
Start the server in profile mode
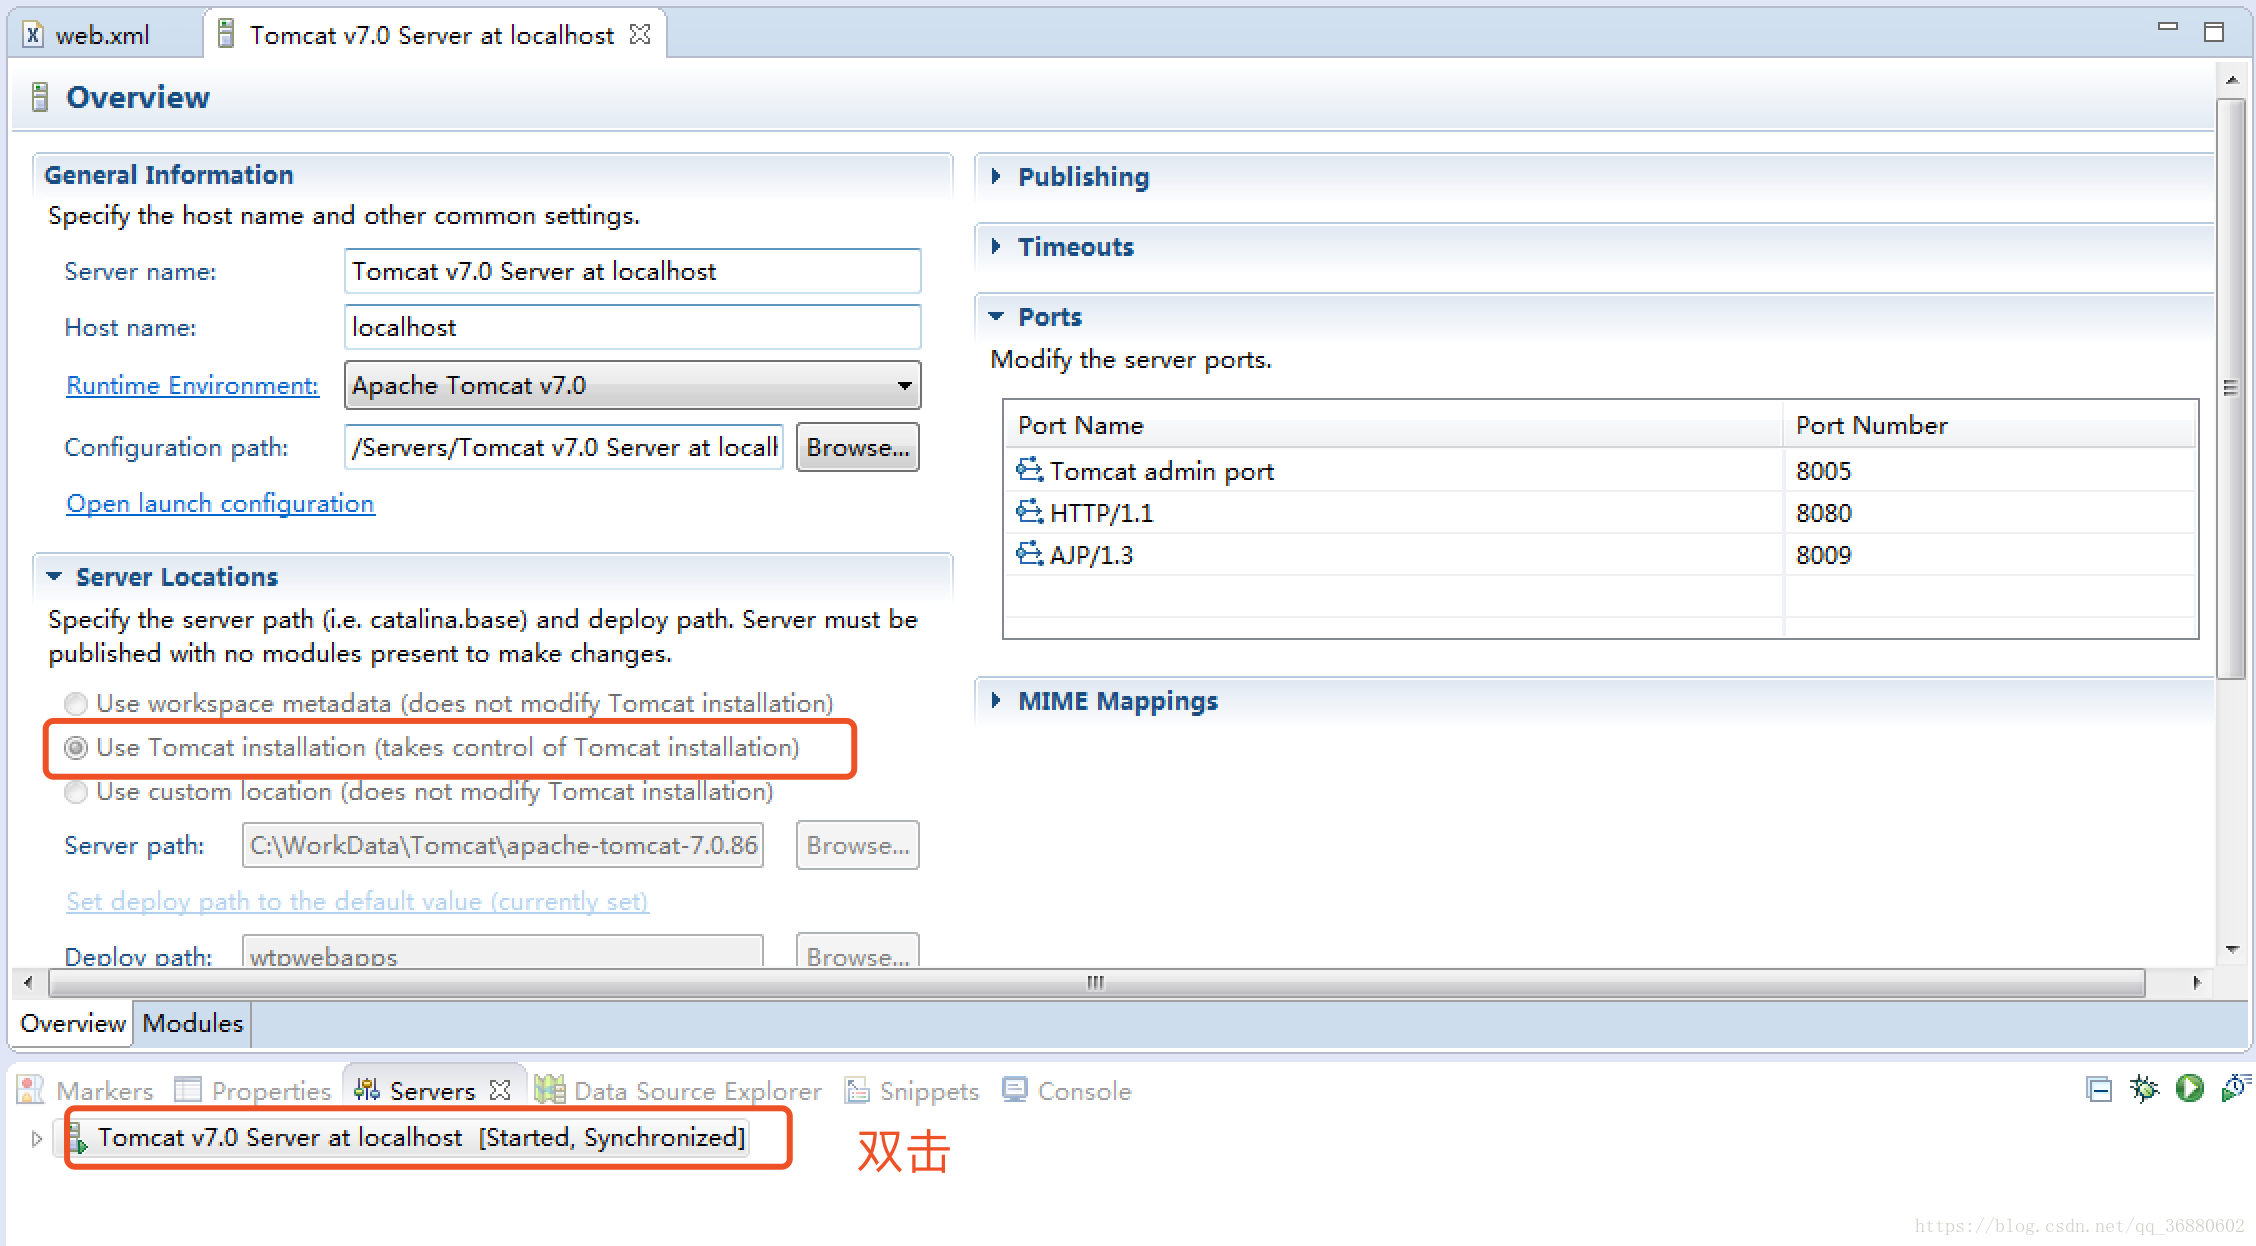2235,1088
